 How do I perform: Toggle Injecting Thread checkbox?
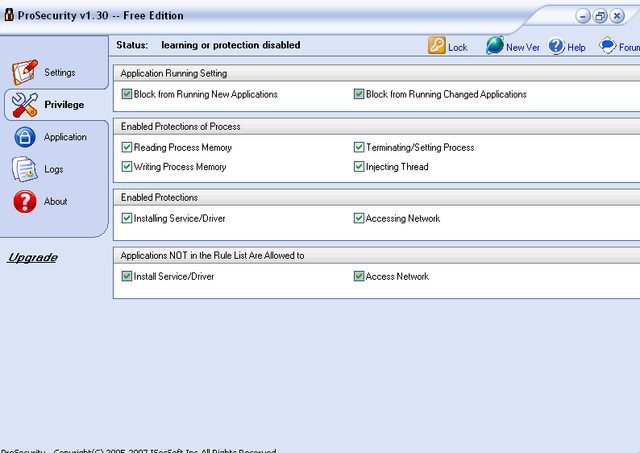click(x=359, y=167)
